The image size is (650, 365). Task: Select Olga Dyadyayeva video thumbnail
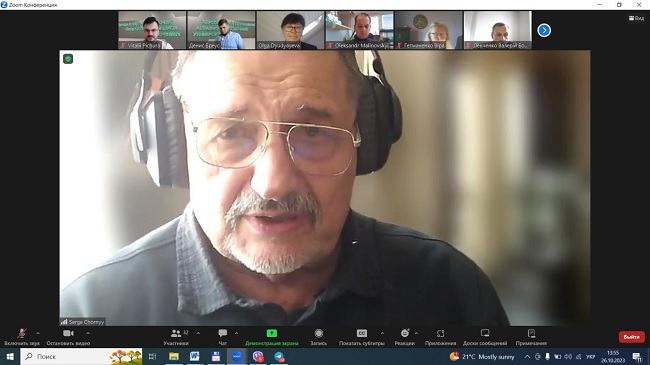click(x=290, y=30)
